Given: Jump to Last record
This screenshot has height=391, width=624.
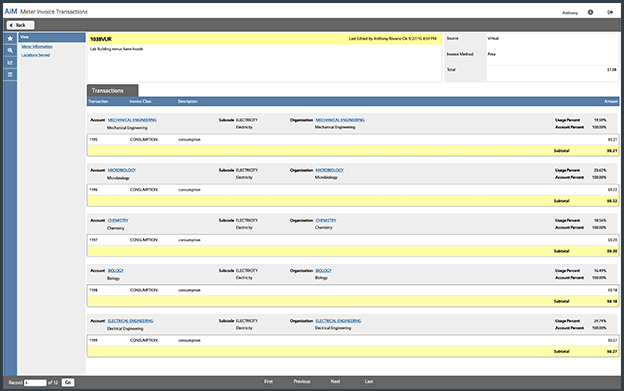Looking at the screenshot, I should coord(369,381).
